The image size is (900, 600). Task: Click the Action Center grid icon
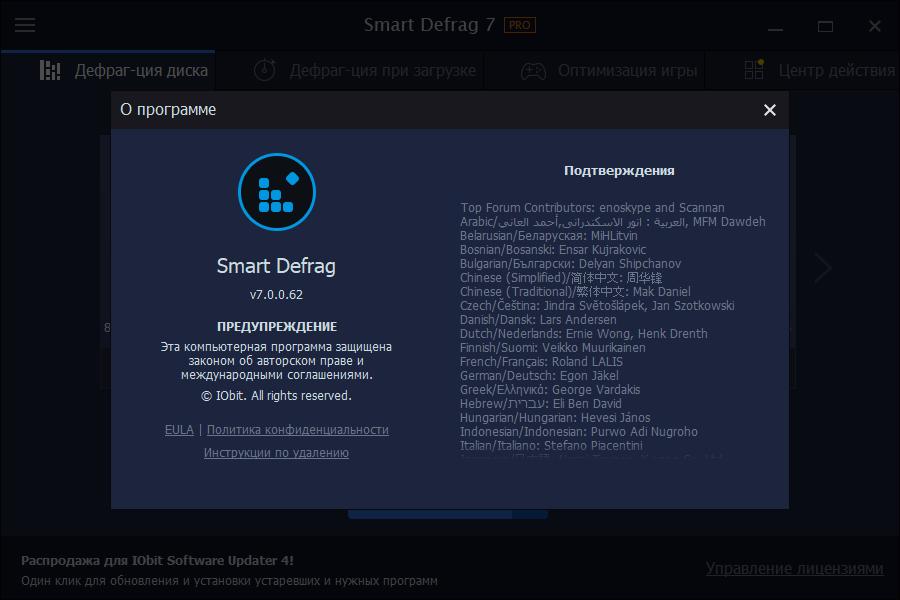(754, 69)
